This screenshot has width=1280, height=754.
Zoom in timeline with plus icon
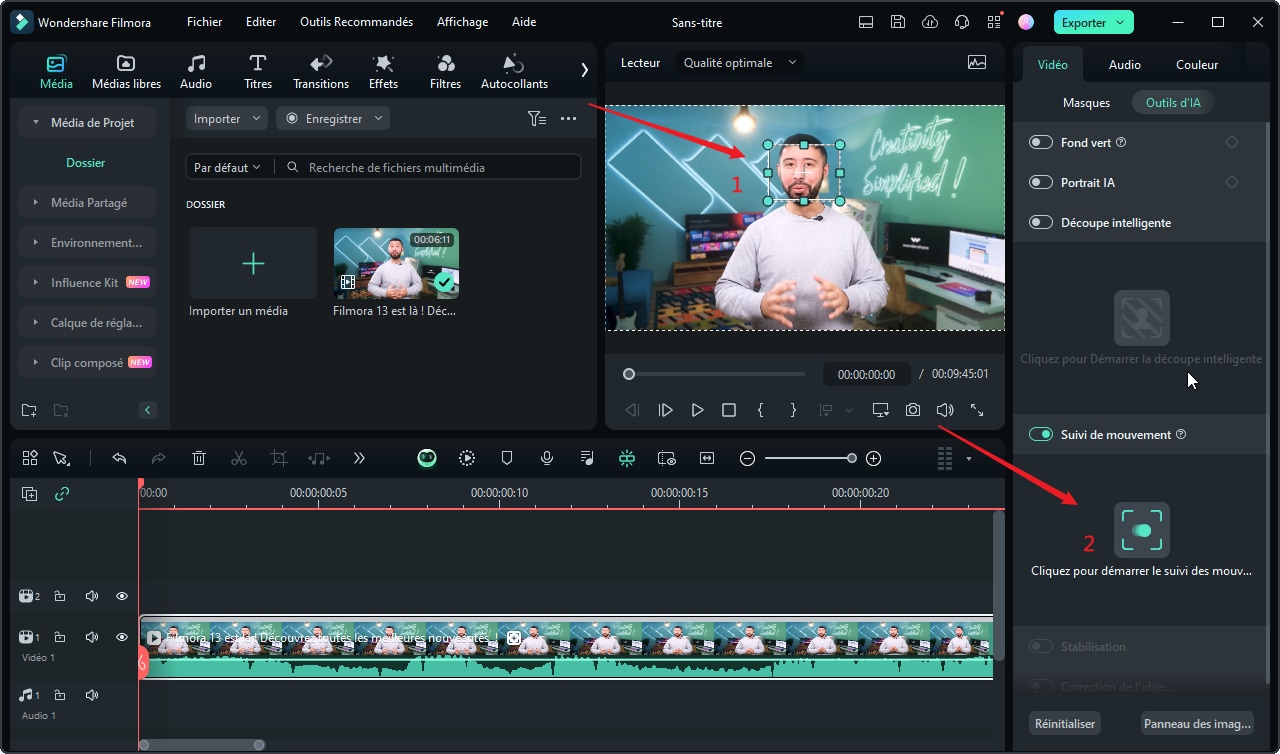(873, 458)
